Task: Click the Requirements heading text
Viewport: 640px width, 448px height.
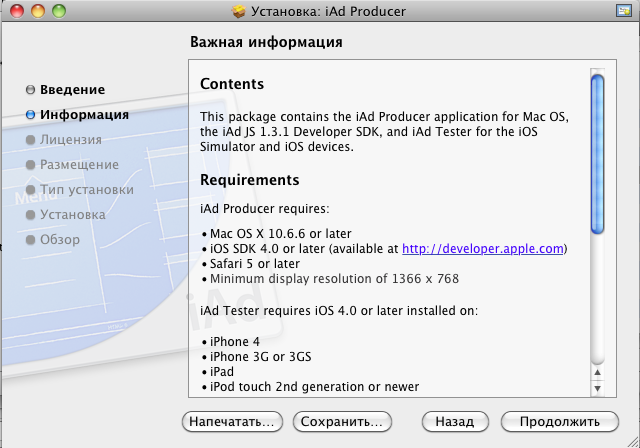Action: pos(250,181)
